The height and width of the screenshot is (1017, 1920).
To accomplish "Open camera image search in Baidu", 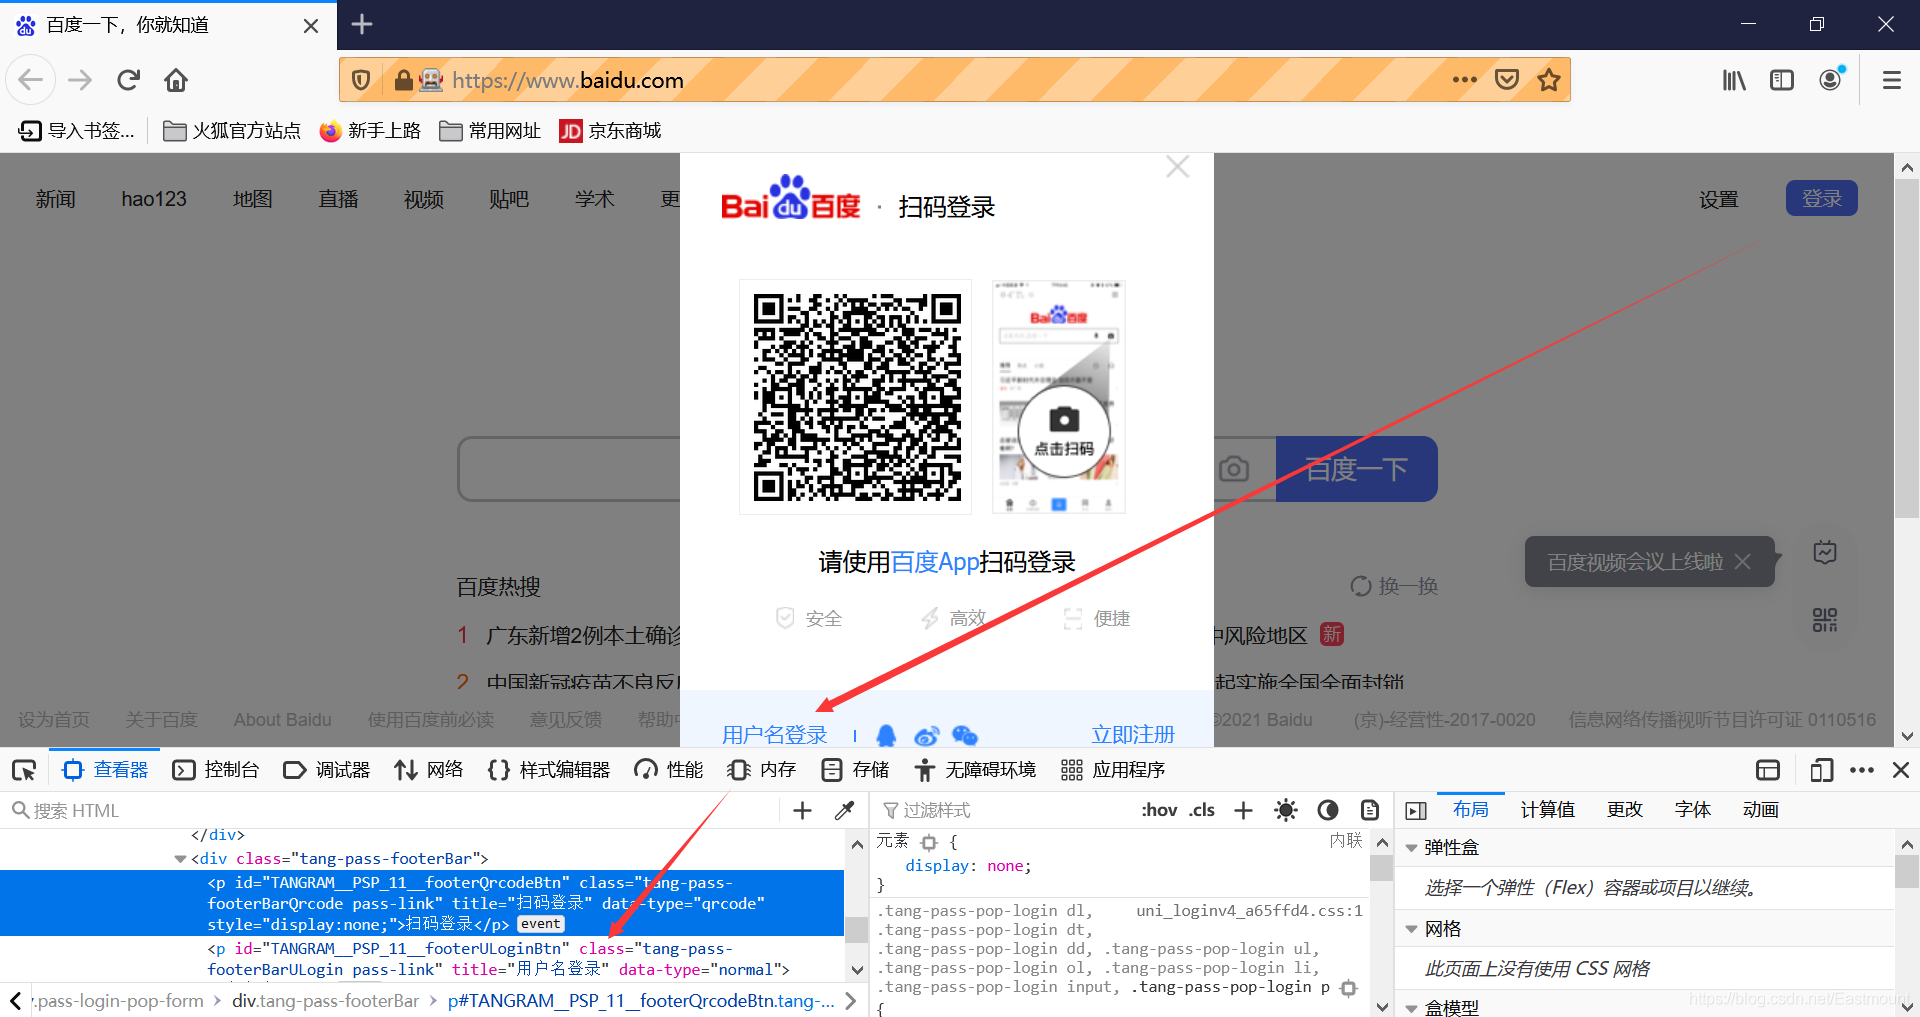I will click(x=1234, y=468).
